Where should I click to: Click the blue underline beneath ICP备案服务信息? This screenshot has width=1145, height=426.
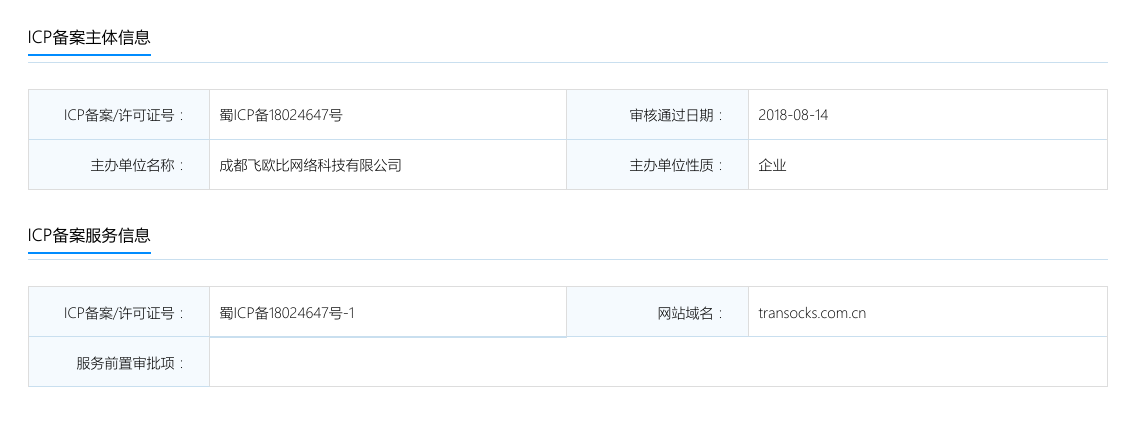click(x=89, y=253)
